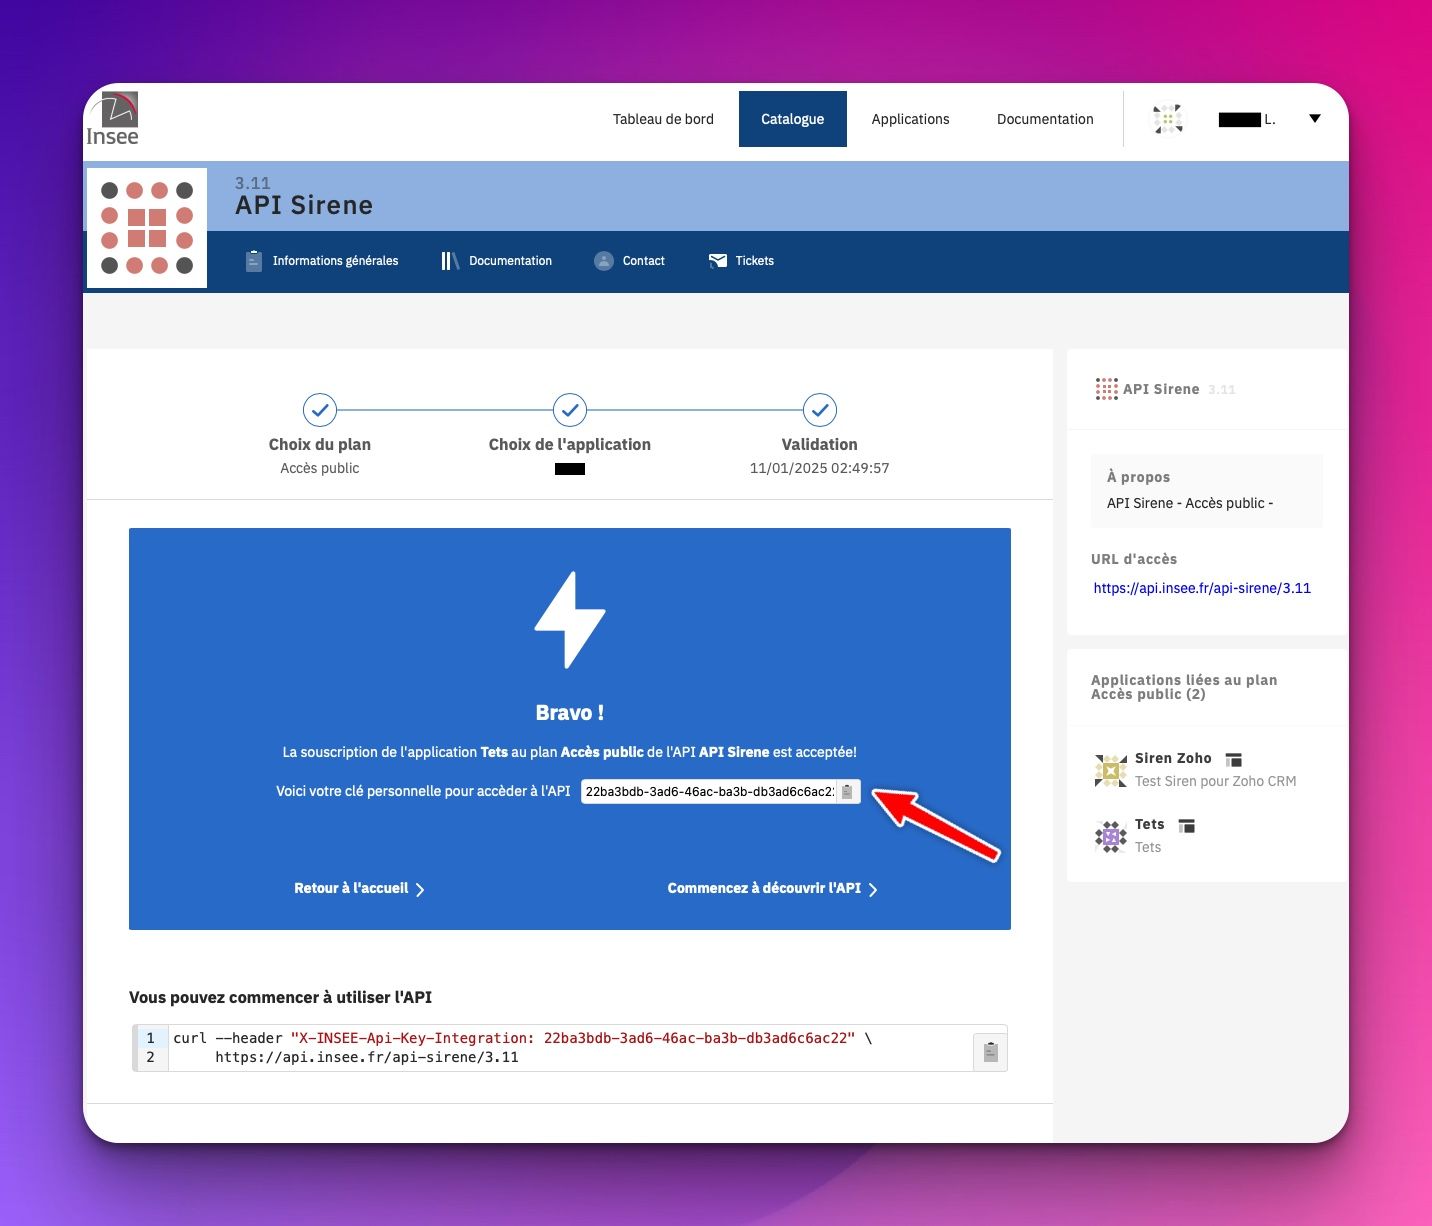Click the personal API key field

pos(708,791)
